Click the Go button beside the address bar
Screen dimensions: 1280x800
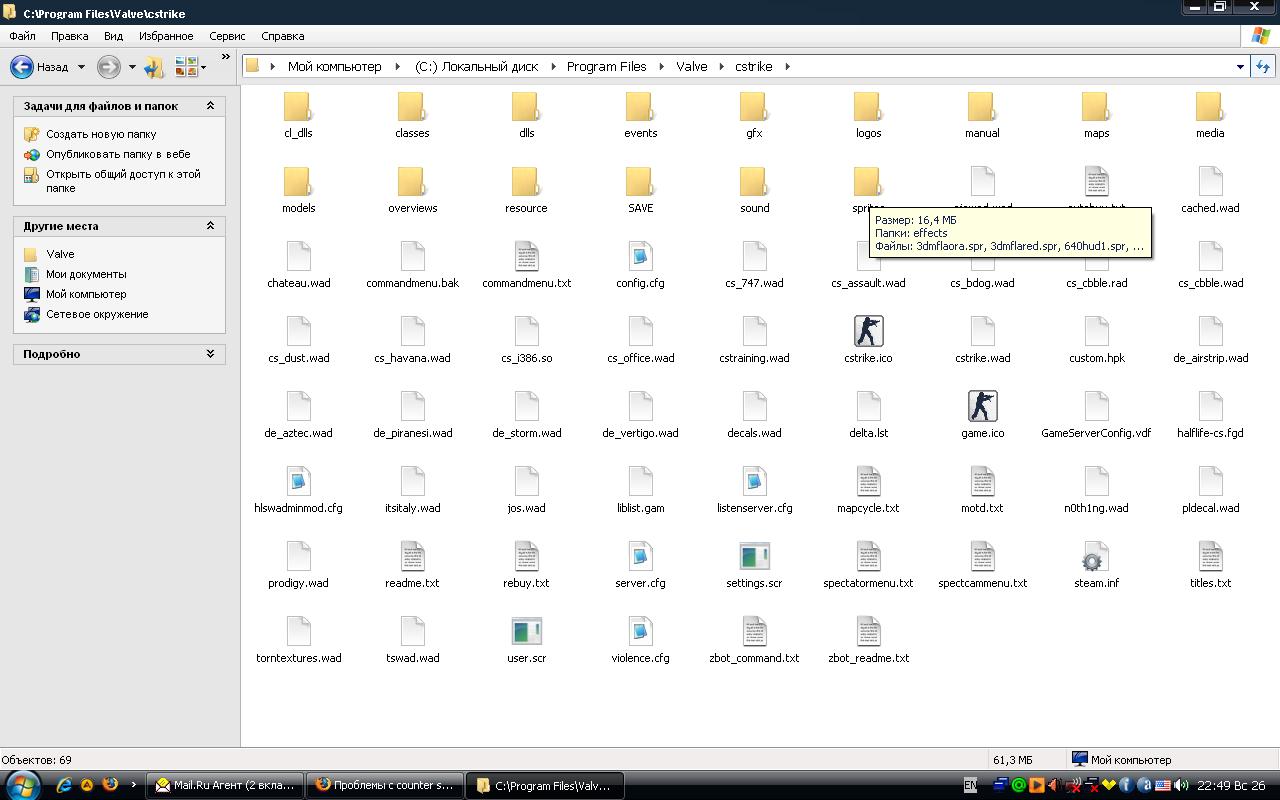click(x=1263, y=67)
